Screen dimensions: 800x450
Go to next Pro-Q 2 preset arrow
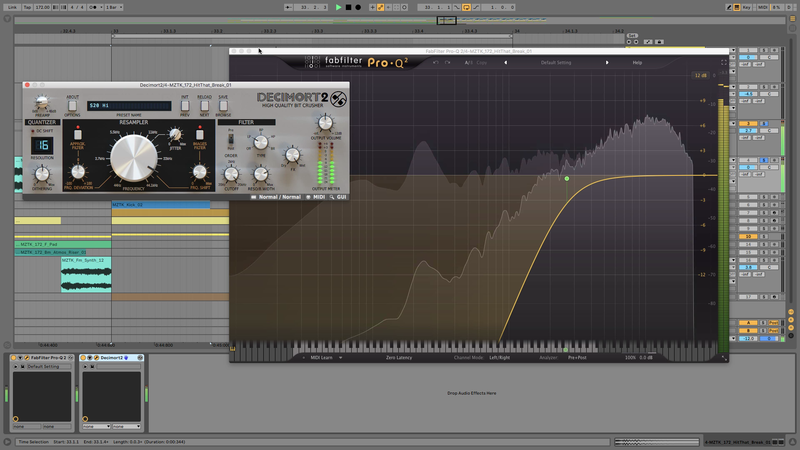(x=607, y=63)
